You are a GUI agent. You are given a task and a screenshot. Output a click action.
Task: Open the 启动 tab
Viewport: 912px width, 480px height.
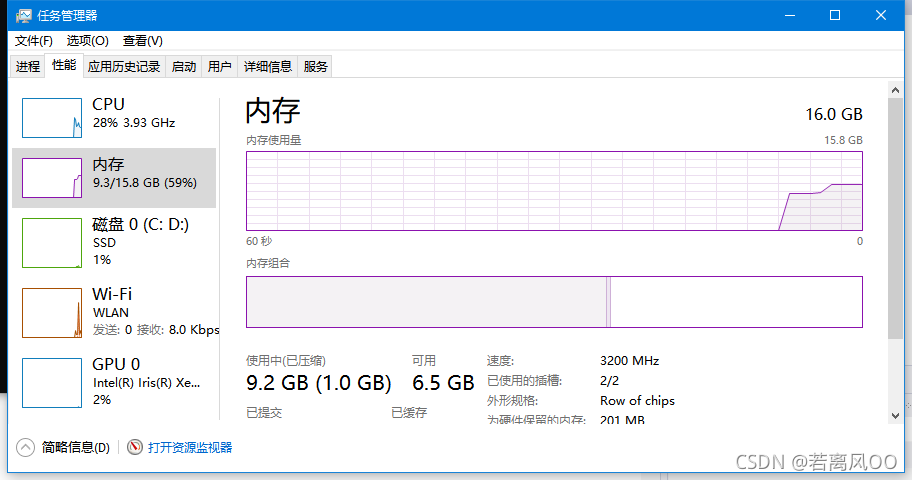(x=184, y=66)
